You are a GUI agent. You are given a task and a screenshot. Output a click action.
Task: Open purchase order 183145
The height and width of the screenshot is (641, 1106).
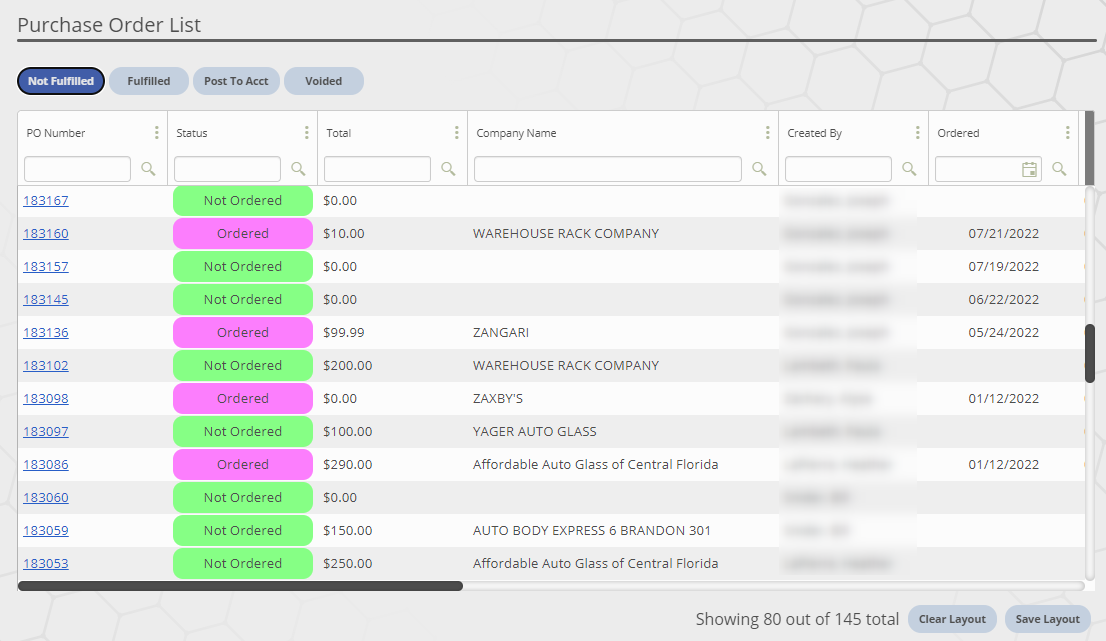46,300
